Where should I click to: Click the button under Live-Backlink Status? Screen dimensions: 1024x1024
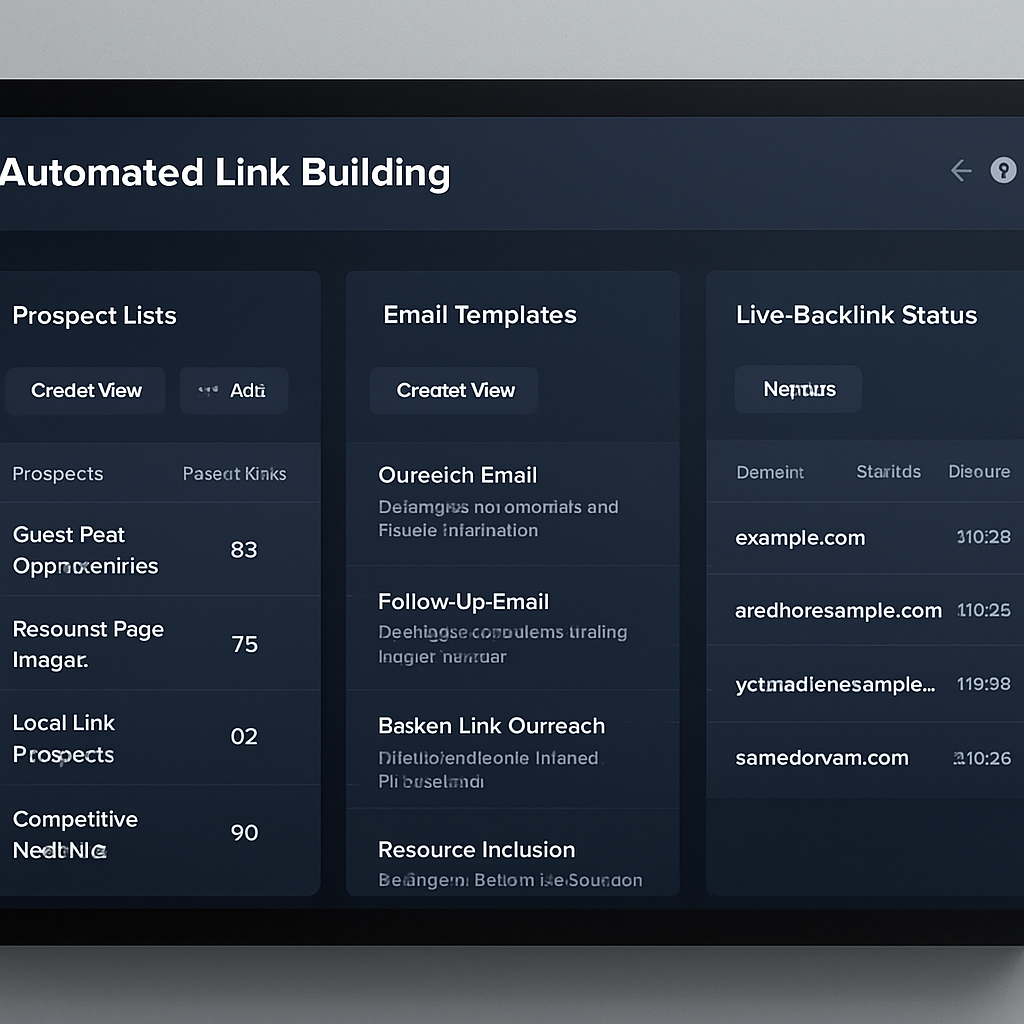click(x=797, y=389)
